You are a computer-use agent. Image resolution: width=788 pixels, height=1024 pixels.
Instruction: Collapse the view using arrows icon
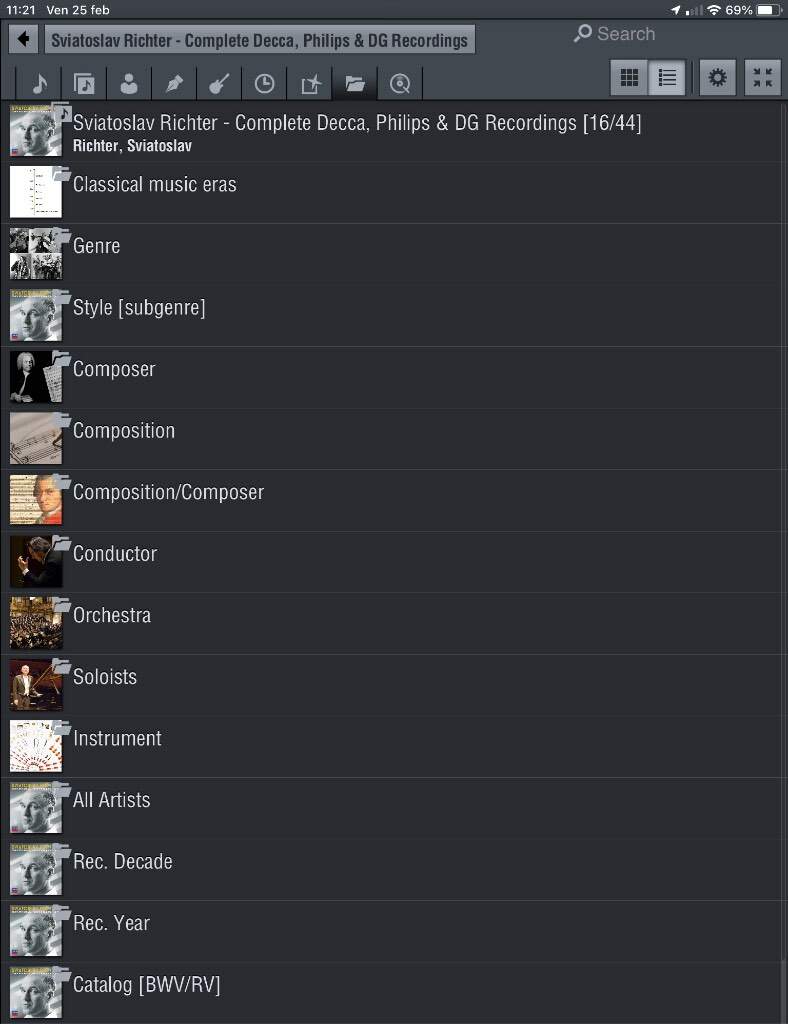click(763, 78)
